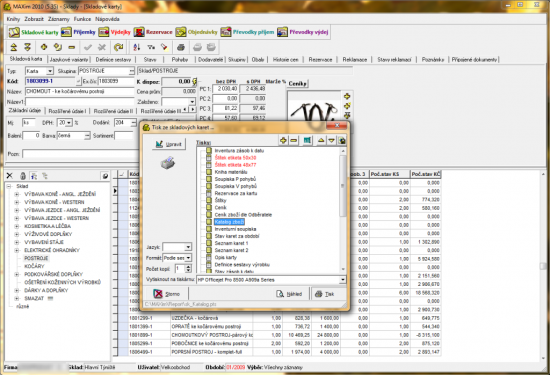Click the printer icon in the main toolbar

(181, 47)
